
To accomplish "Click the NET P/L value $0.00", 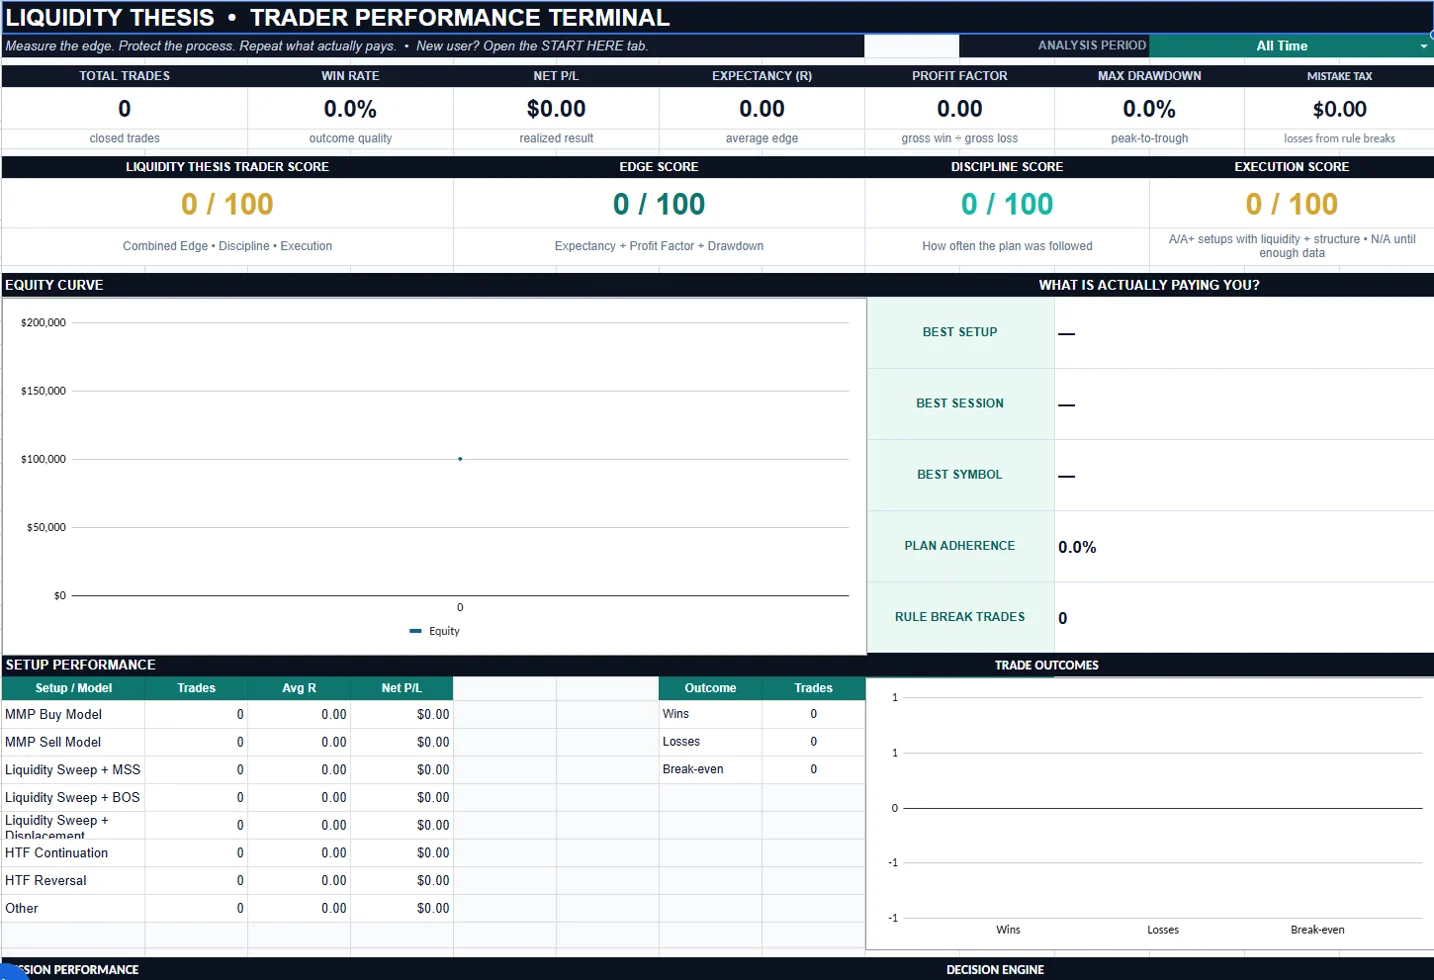I will pyautogui.click(x=556, y=109).
